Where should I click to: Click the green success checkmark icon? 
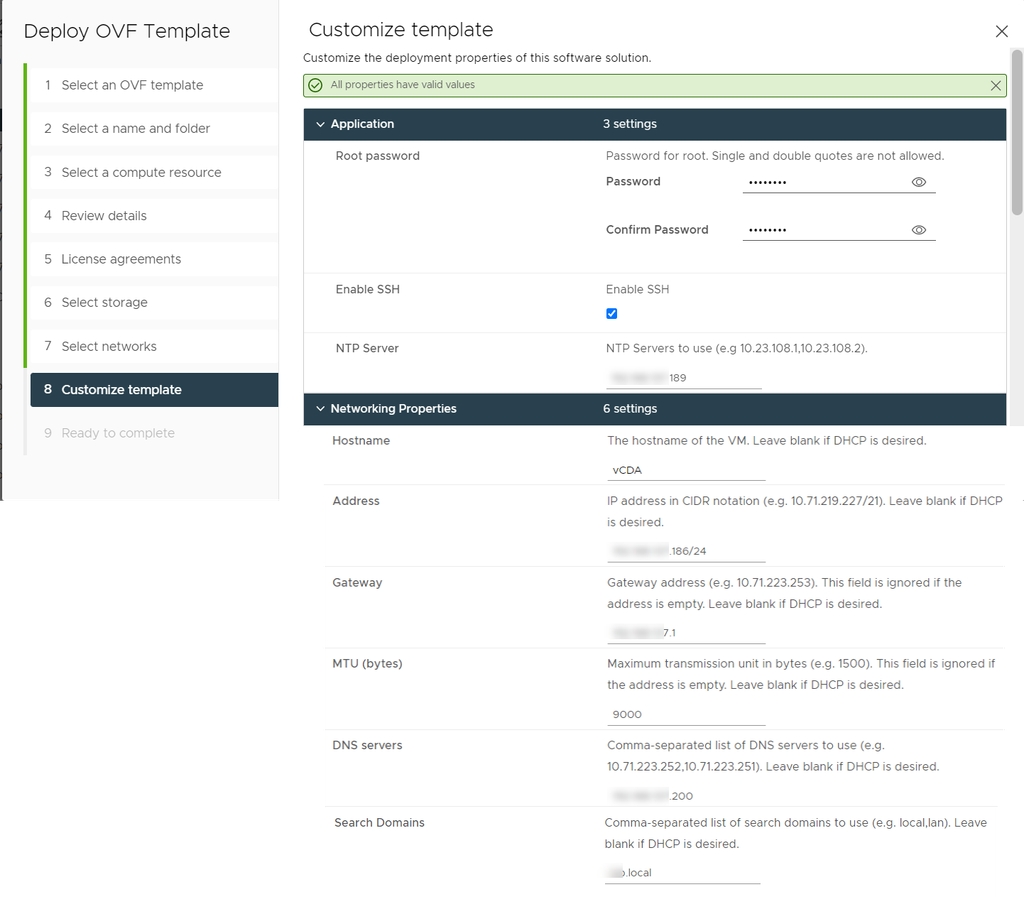[x=316, y=86]
